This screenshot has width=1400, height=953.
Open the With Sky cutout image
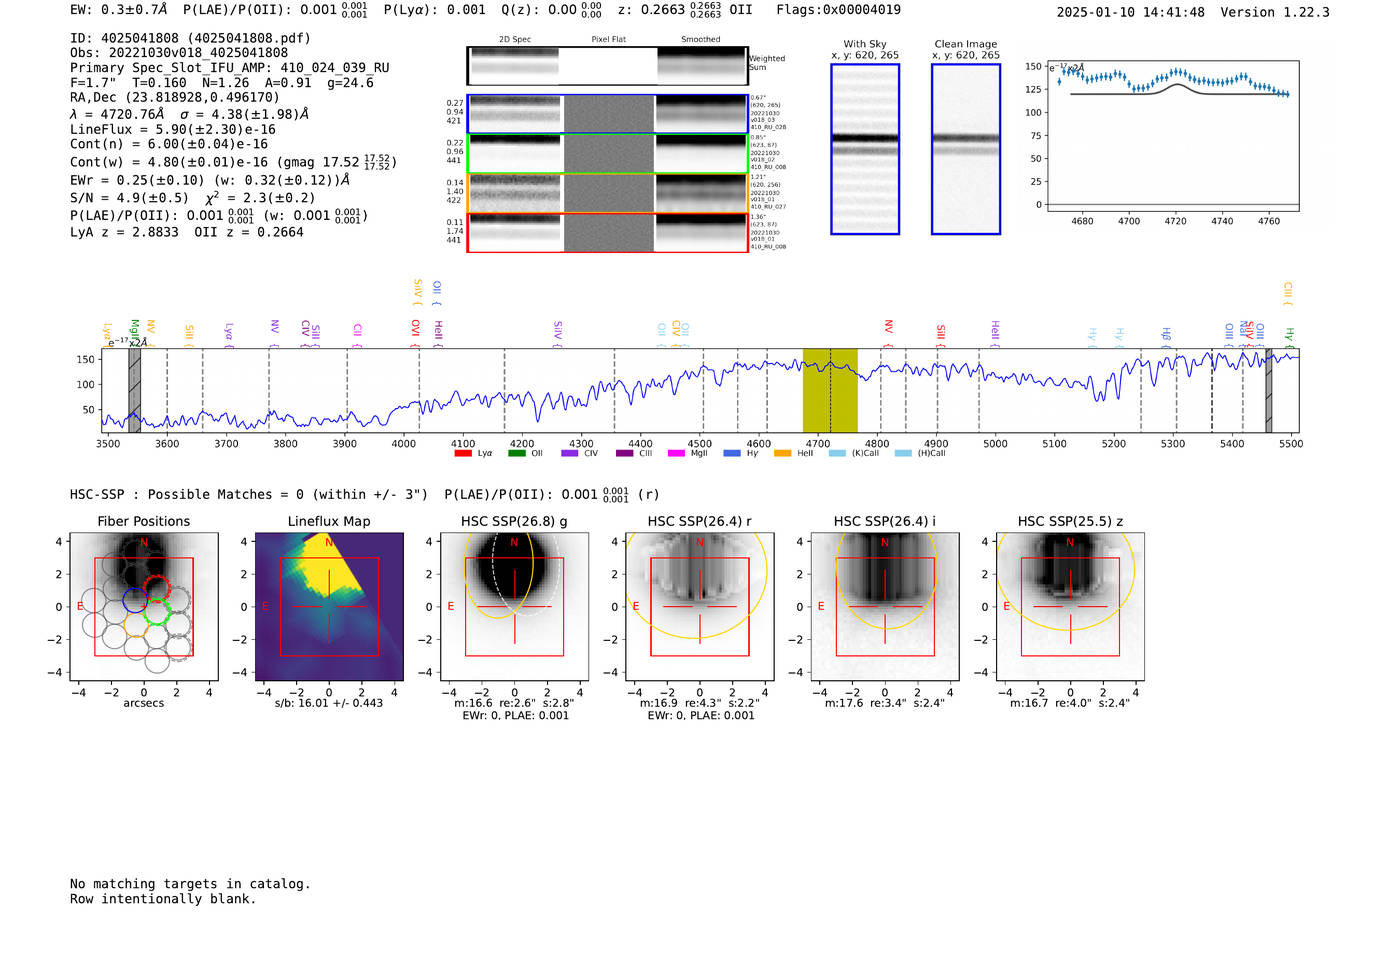[865, 149]
